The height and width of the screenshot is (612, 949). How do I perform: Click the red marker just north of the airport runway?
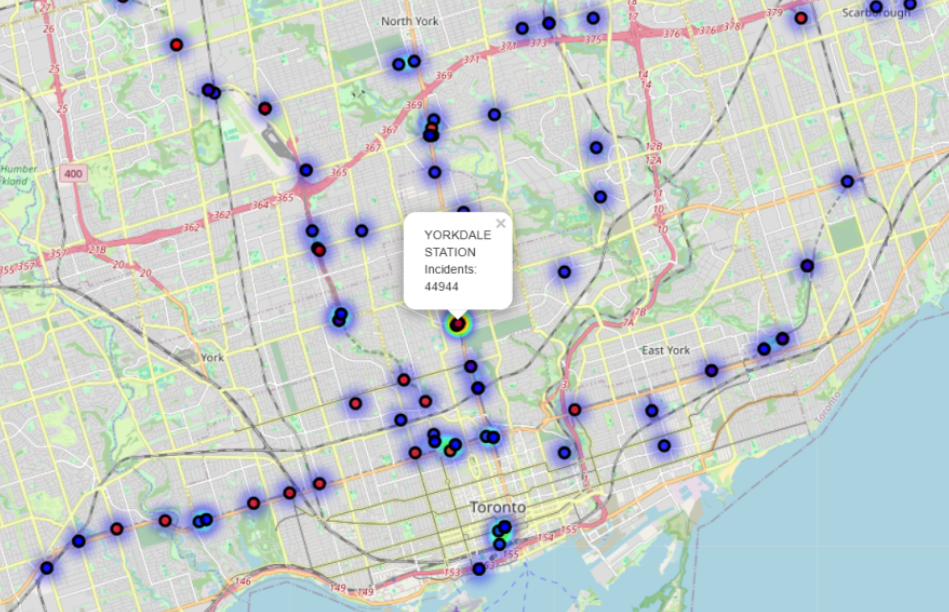point(264,108)
